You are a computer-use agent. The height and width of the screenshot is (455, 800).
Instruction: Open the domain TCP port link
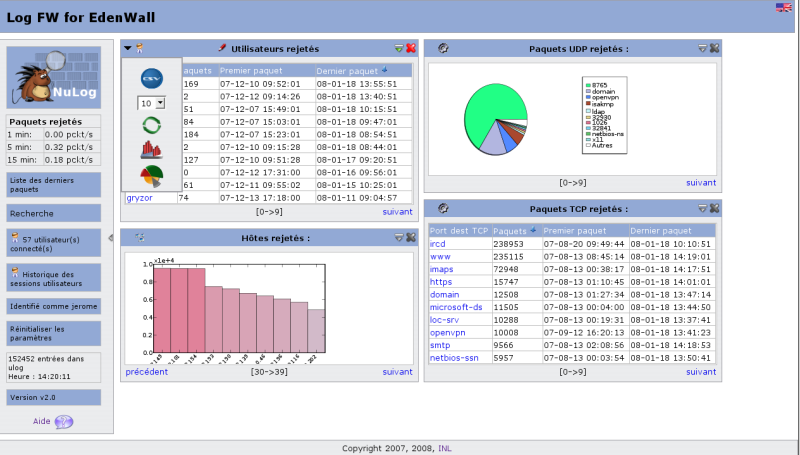444,295
